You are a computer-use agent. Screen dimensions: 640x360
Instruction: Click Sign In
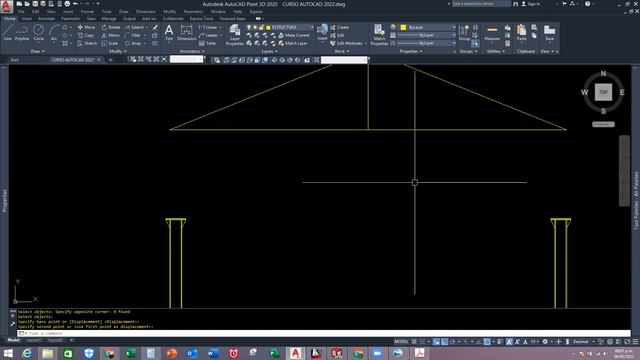tap(531, 4)
